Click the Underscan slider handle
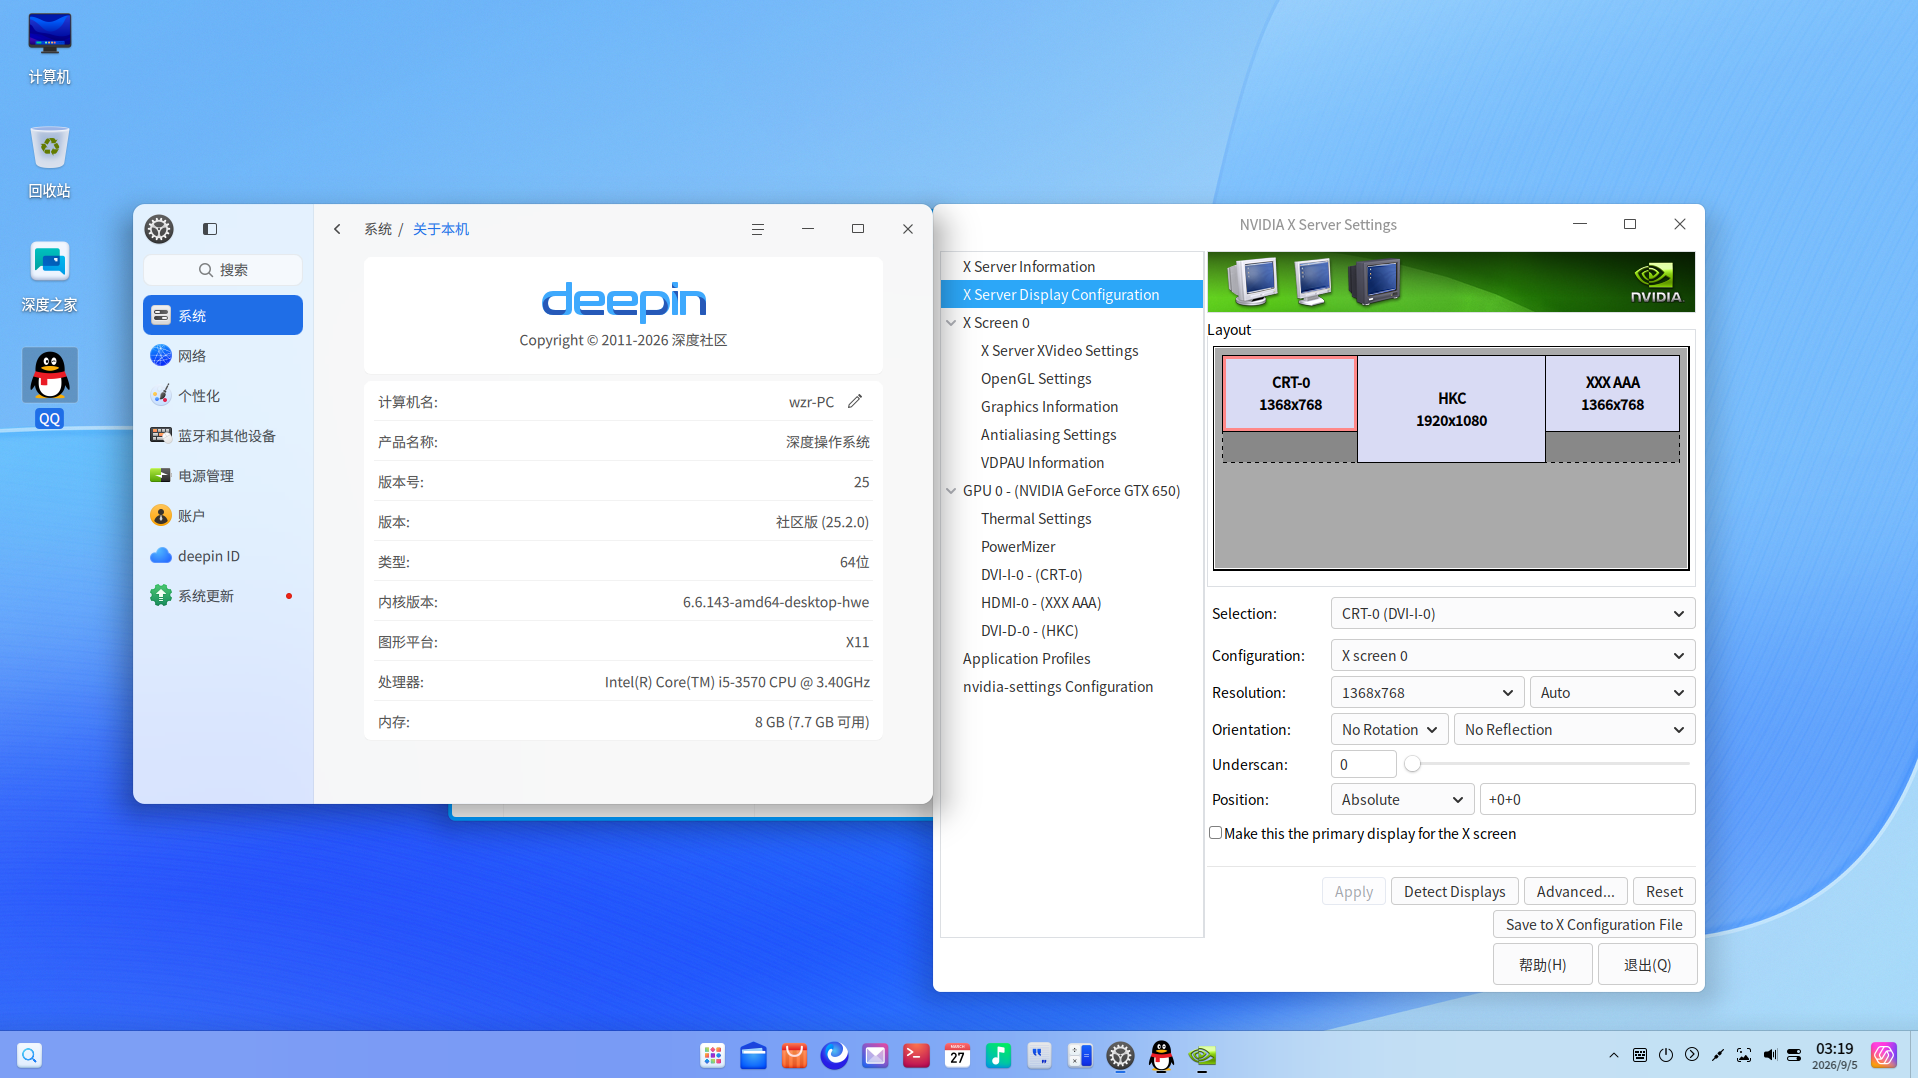 [1412, 764]
